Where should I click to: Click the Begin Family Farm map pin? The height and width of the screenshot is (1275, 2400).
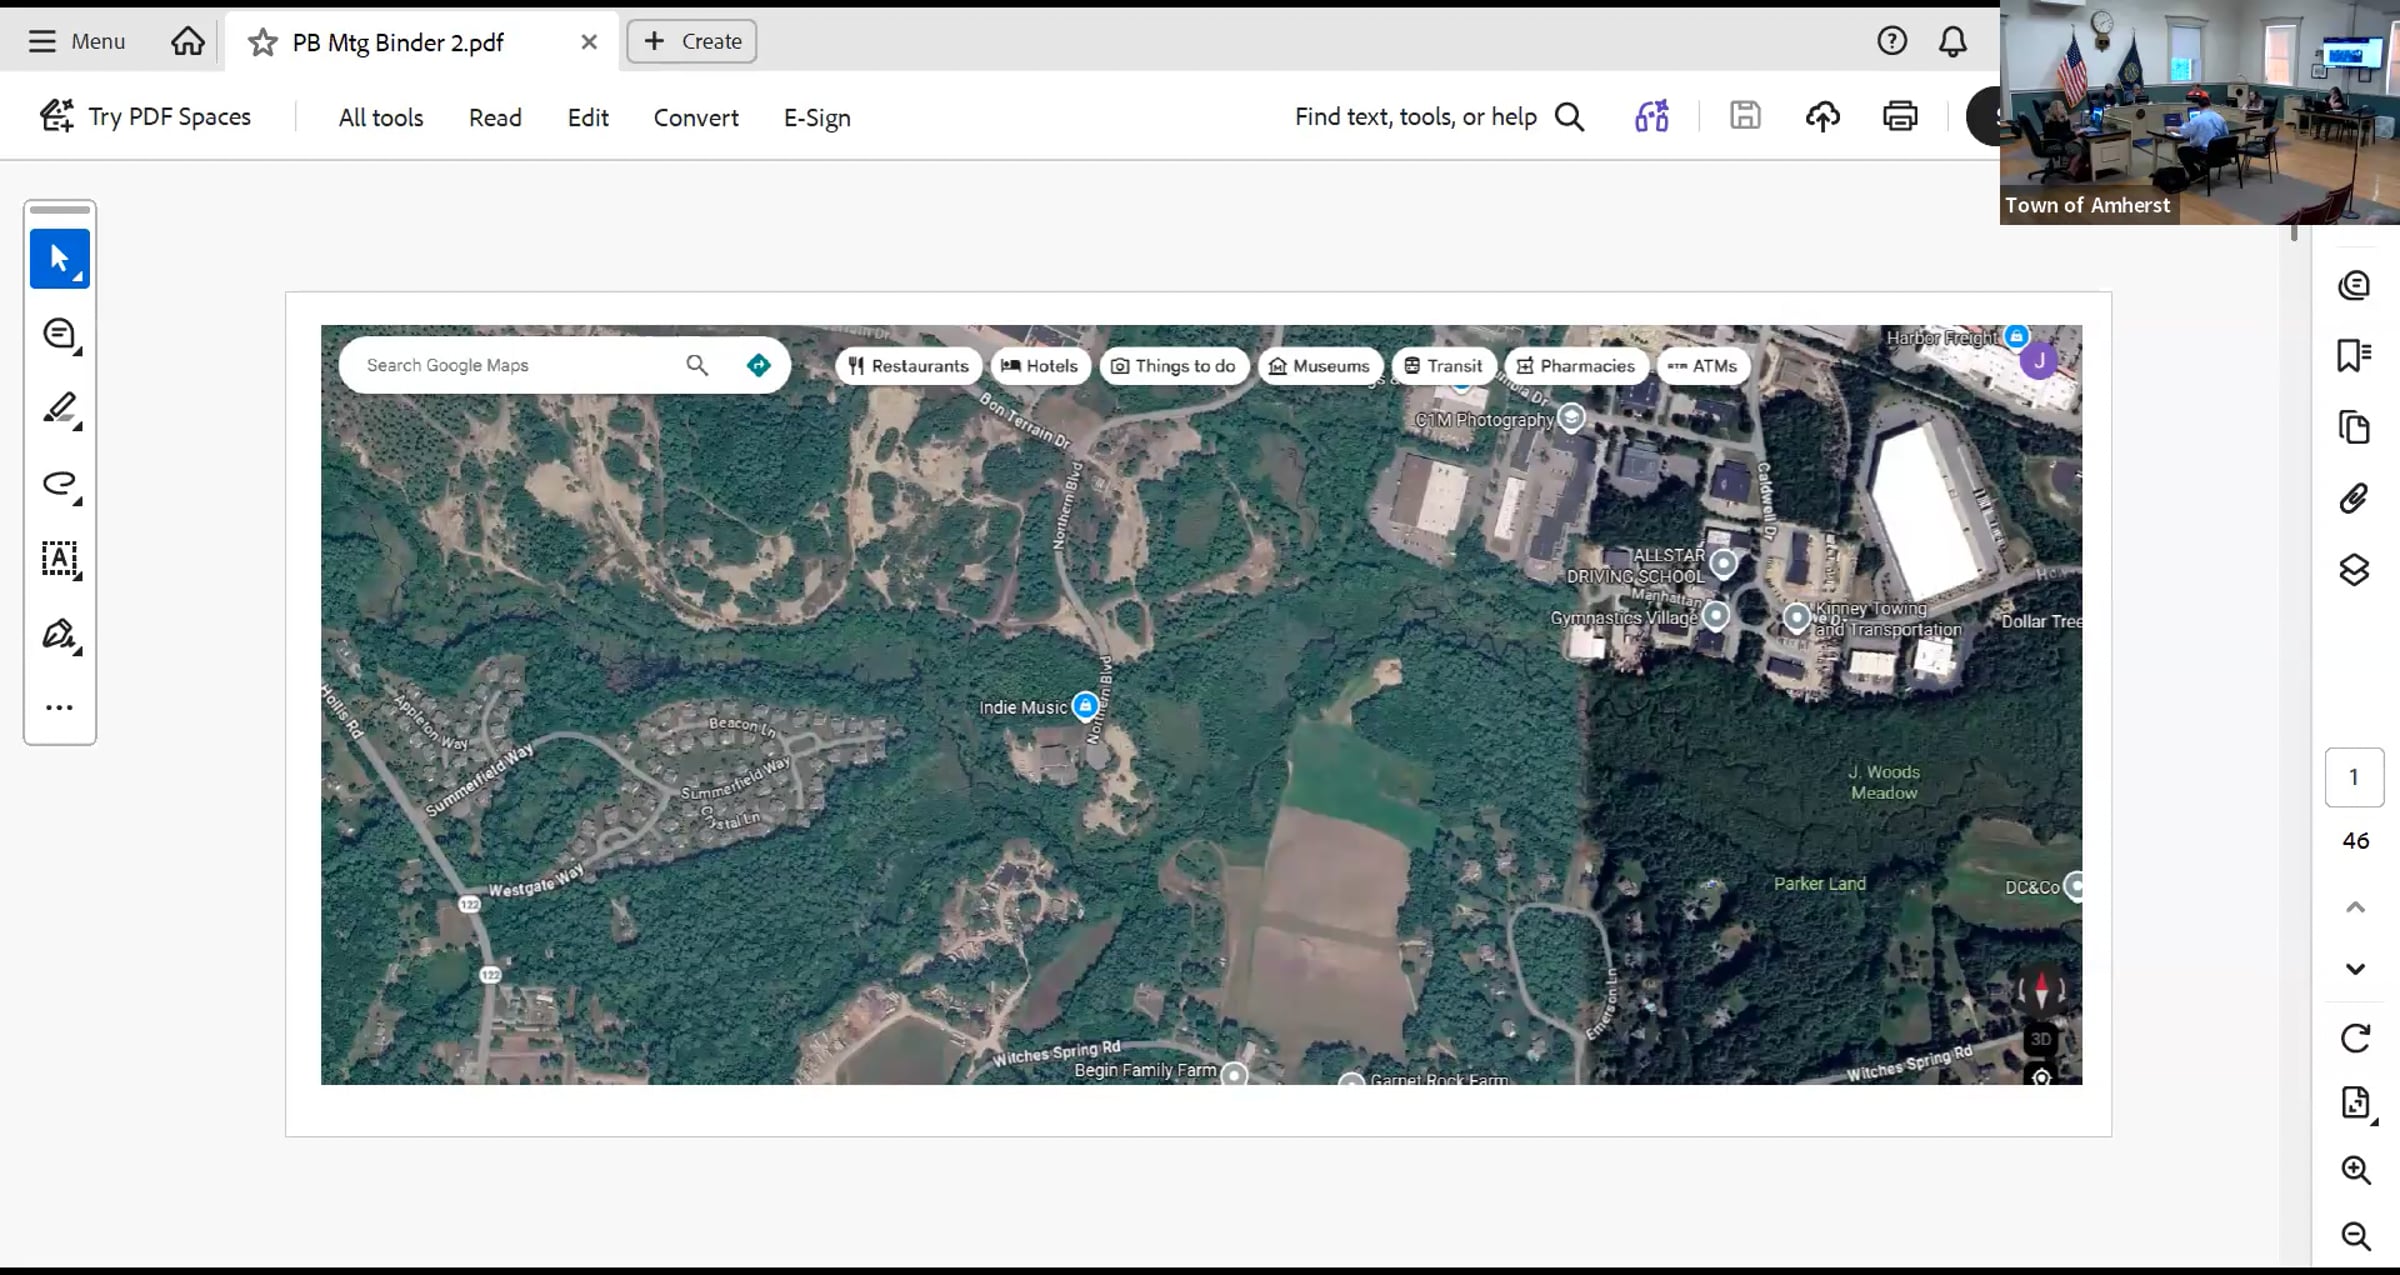click(1235, 1074)
